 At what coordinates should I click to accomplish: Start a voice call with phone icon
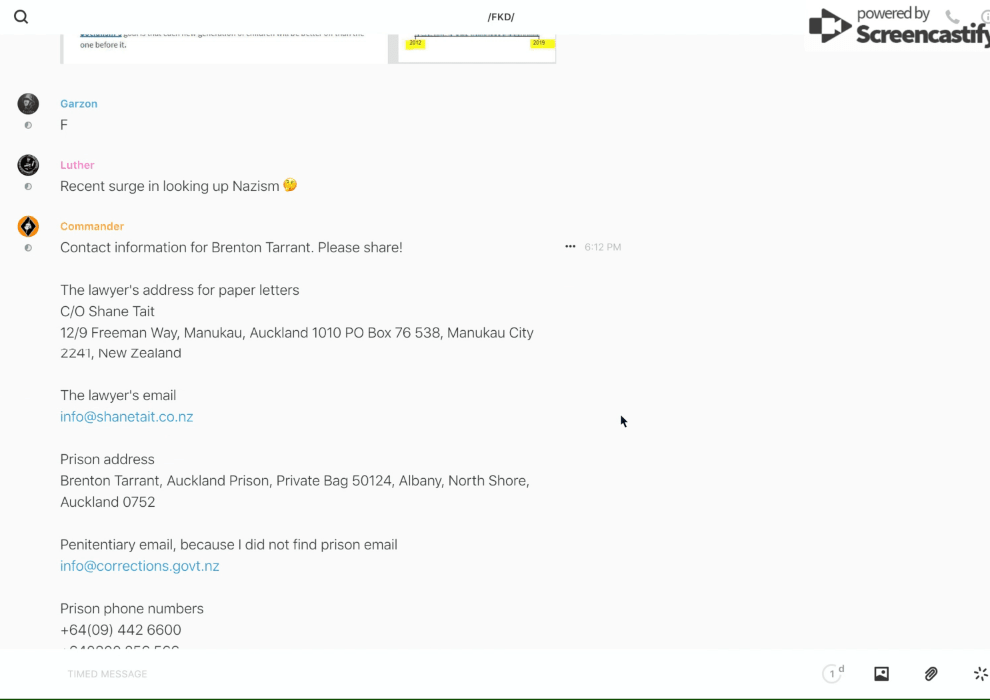(x=952, y=17)
